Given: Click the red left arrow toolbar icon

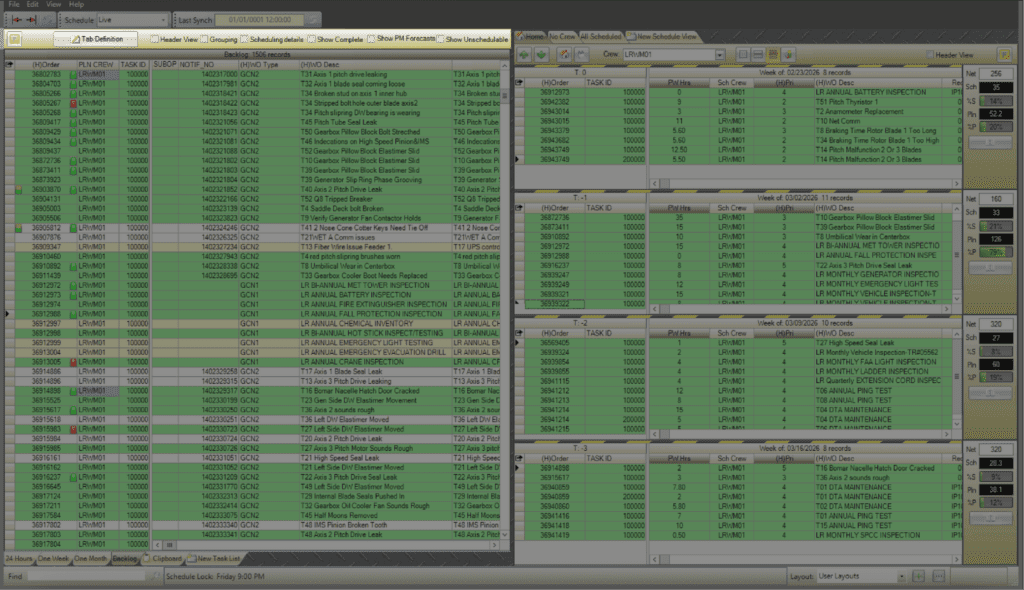Looking at the screenshot, I should tap(17, 19).
